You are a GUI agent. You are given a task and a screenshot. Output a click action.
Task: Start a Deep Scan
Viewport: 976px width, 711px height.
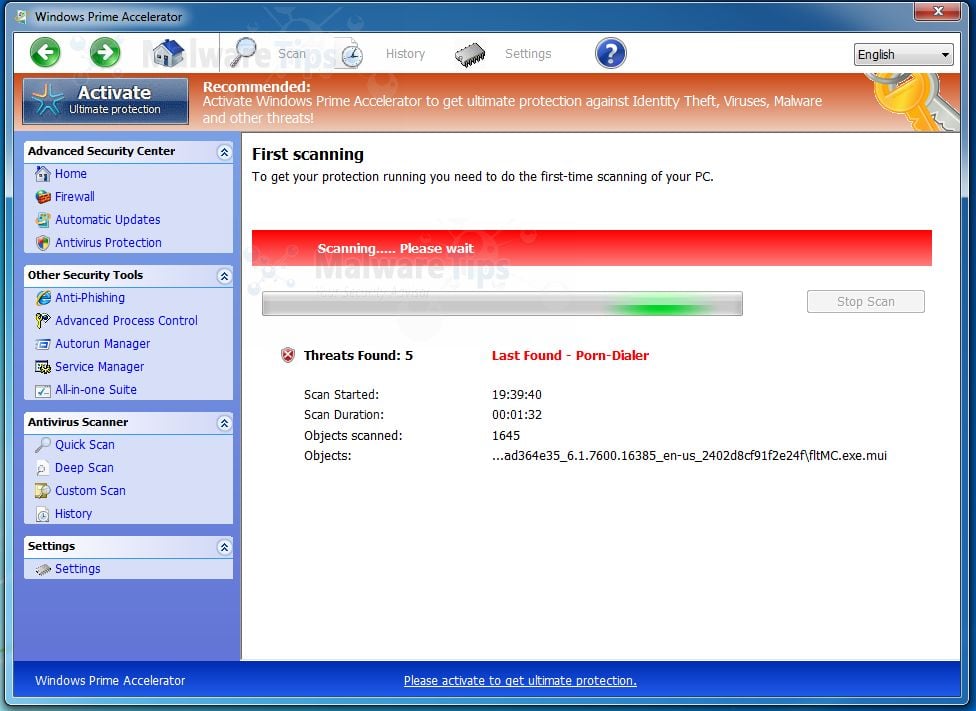point(84,468)
